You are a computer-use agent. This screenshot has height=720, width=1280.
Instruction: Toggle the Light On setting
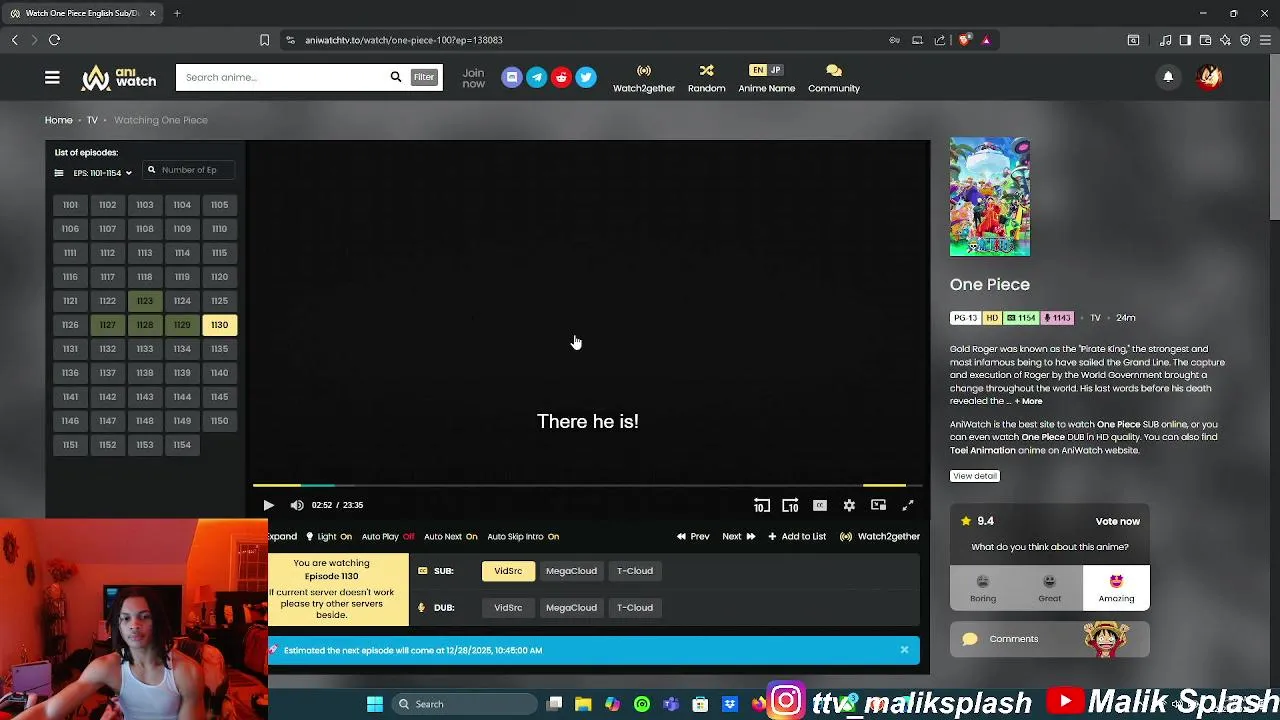pyautogui.click(x=329, y=537)
